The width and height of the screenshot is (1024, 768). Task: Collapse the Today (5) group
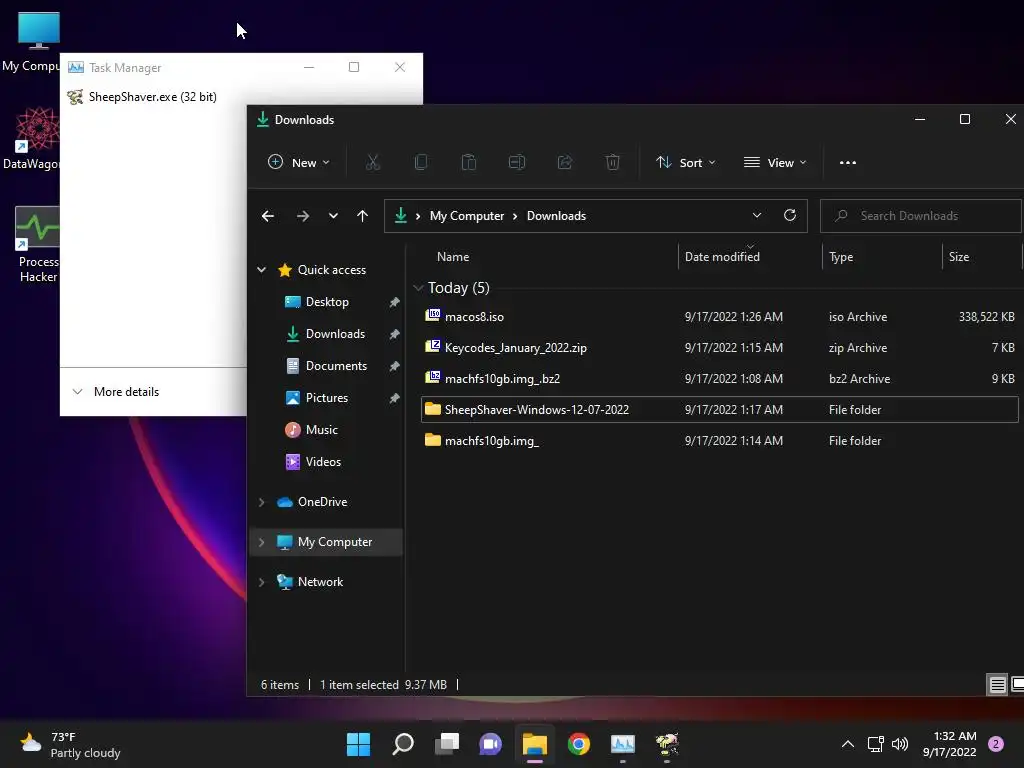[x=418, y=288]
